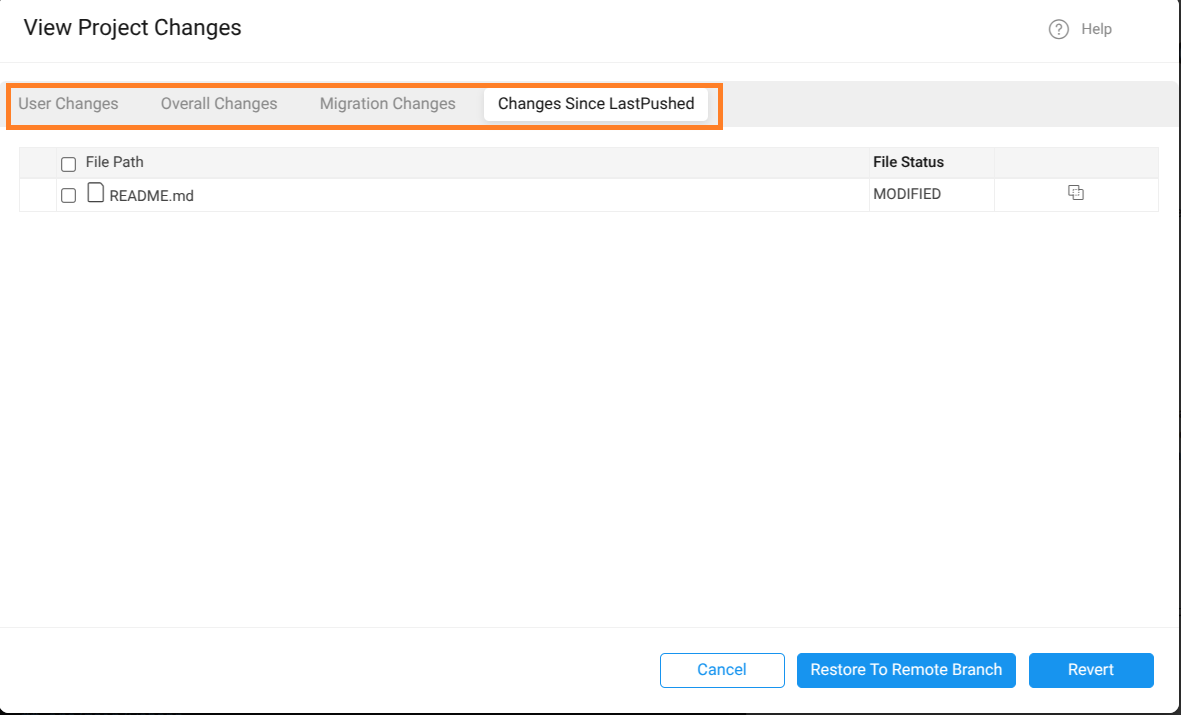Open the README.md file entry
The image size is (1181, 715).
click(152, 195)
